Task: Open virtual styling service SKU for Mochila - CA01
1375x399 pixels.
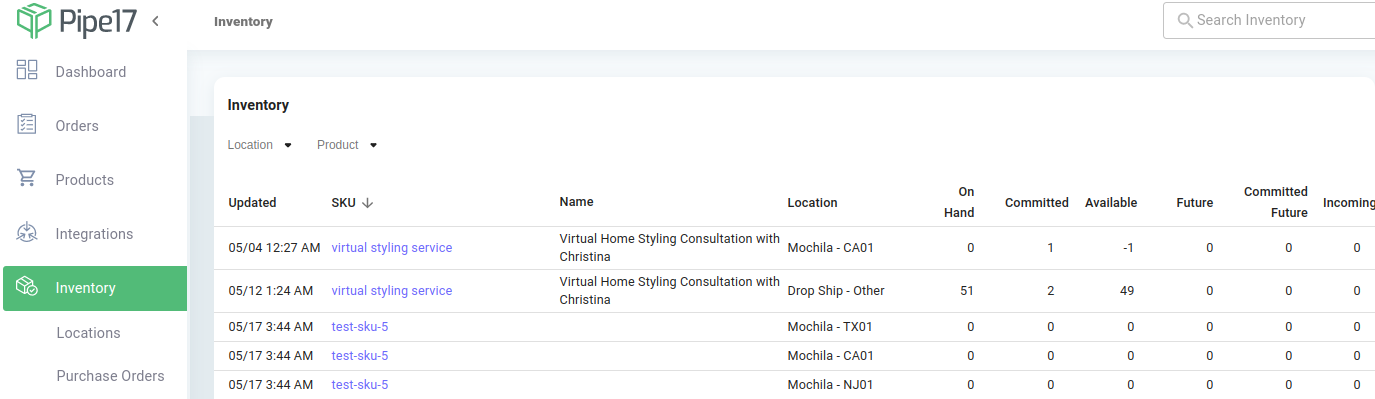Action: tap(392, 248)
